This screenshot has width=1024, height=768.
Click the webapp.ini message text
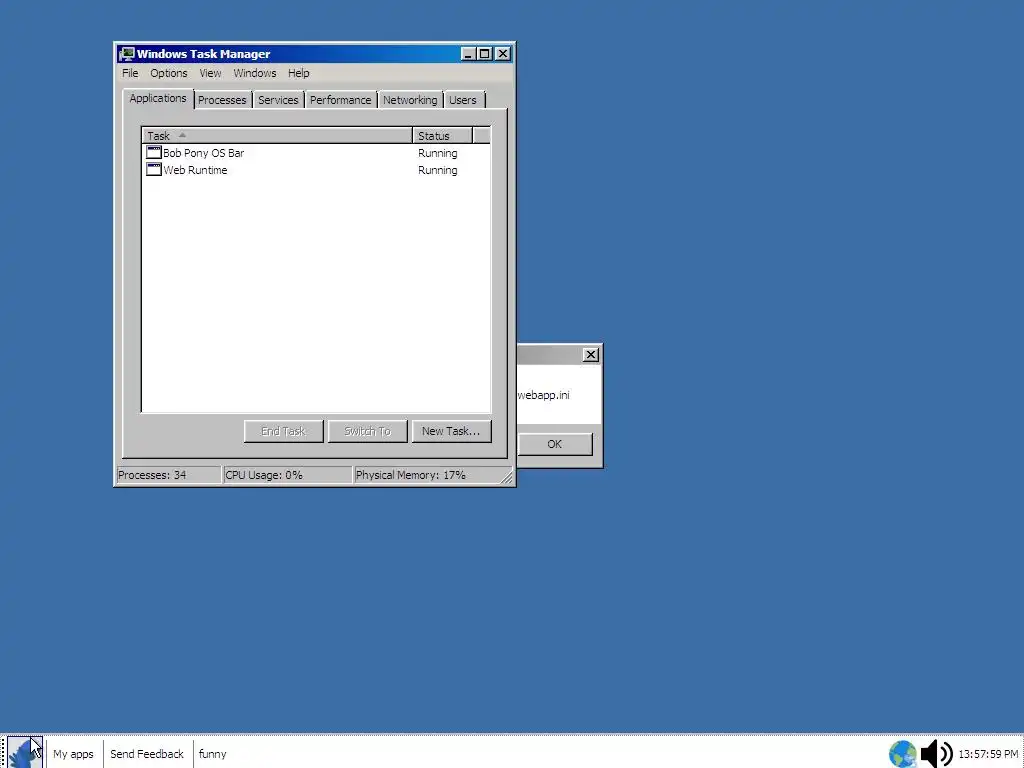click(x=543, y=395)
